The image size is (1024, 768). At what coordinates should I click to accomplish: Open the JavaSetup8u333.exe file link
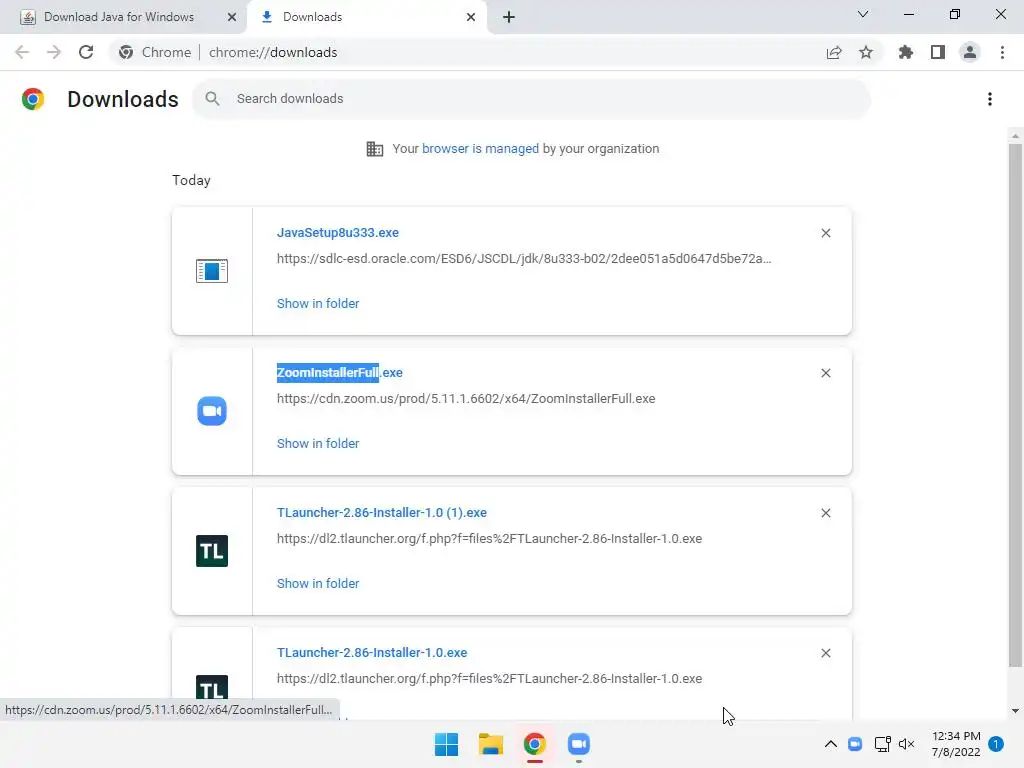point(338,232)
